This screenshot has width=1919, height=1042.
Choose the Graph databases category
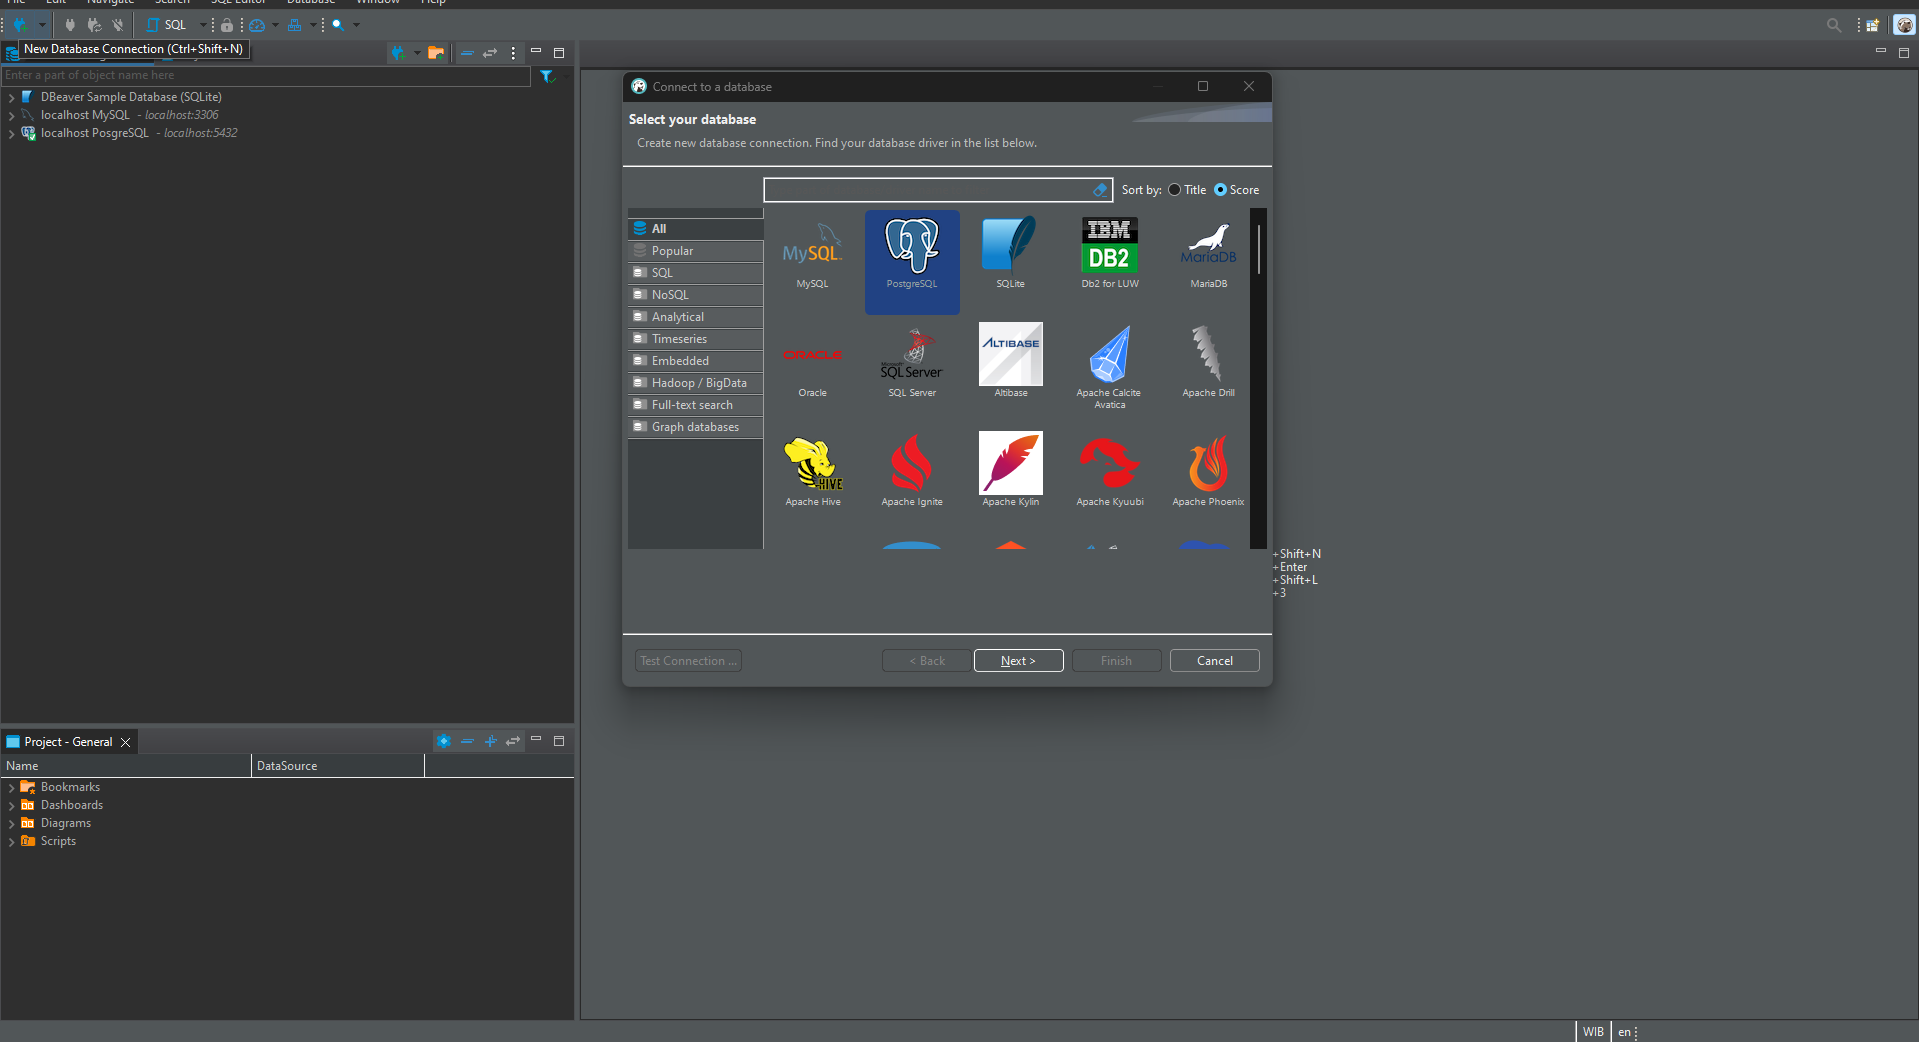pyautogui.click(x=695, y=427)
